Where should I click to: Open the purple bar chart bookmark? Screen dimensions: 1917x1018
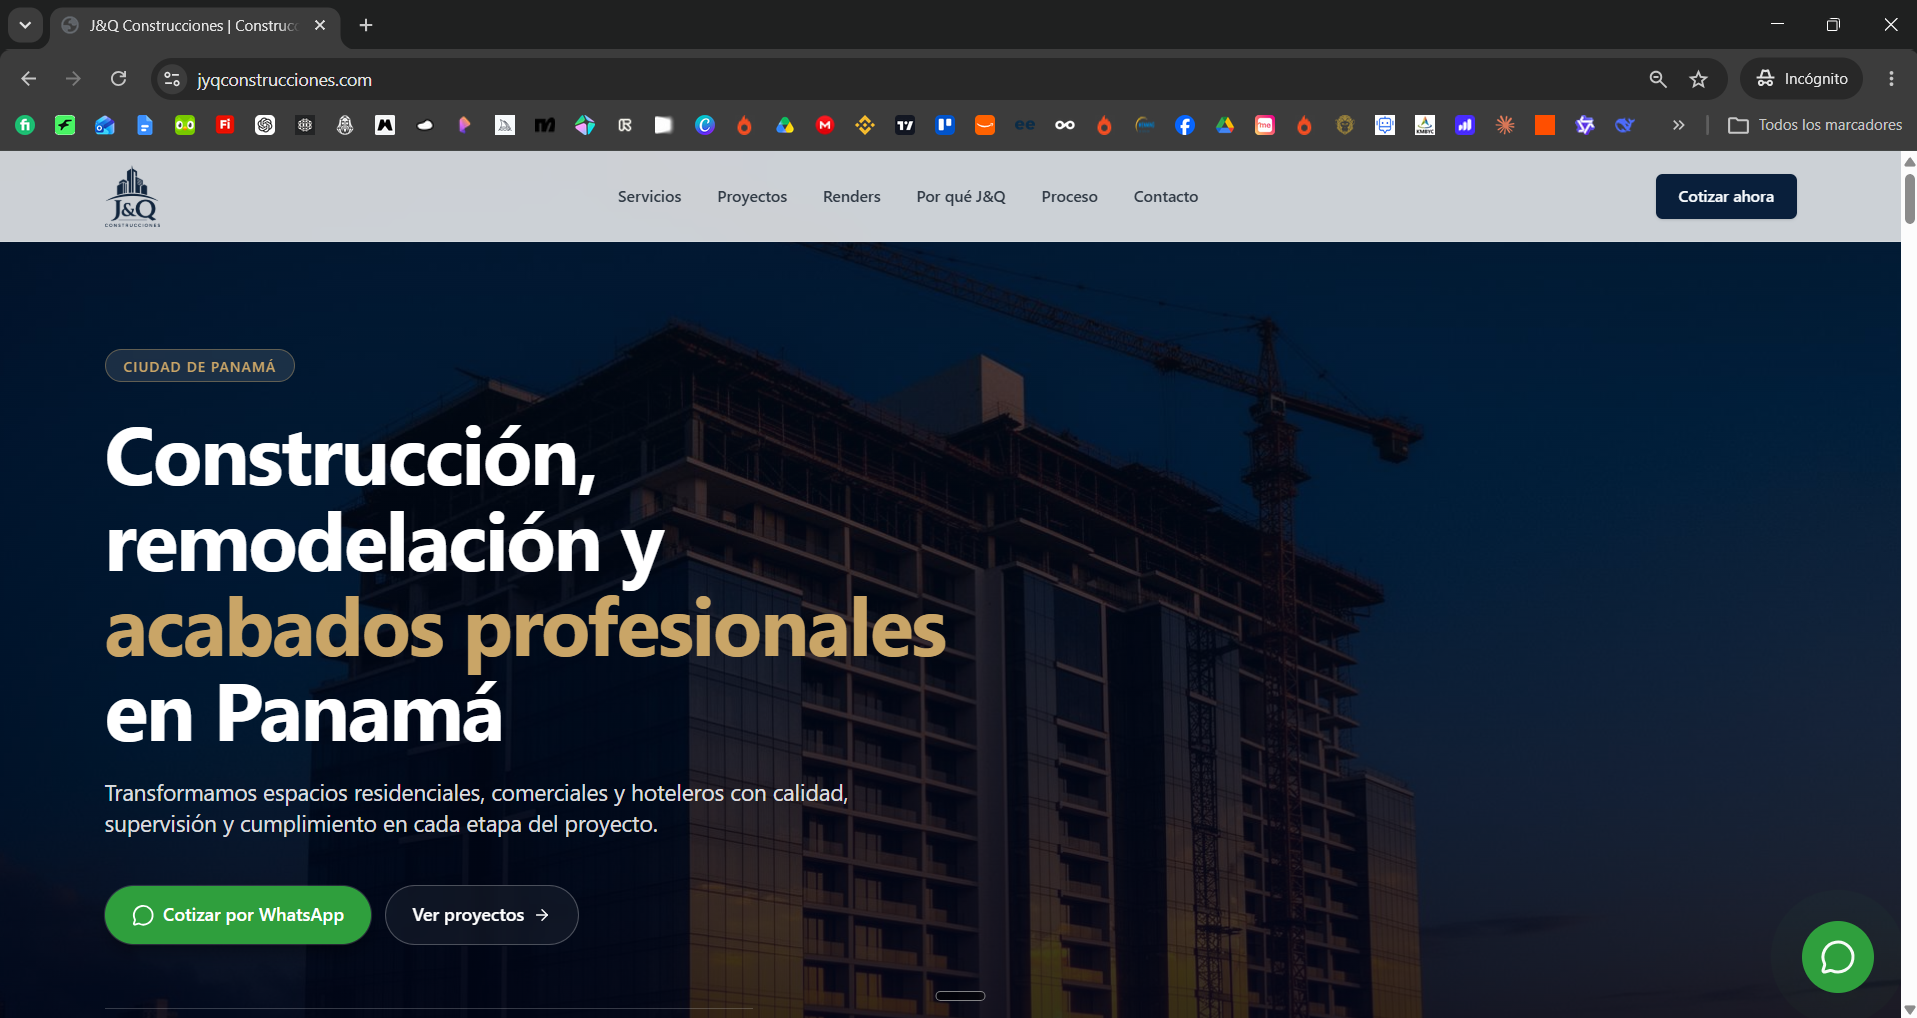click(1465, 125)
